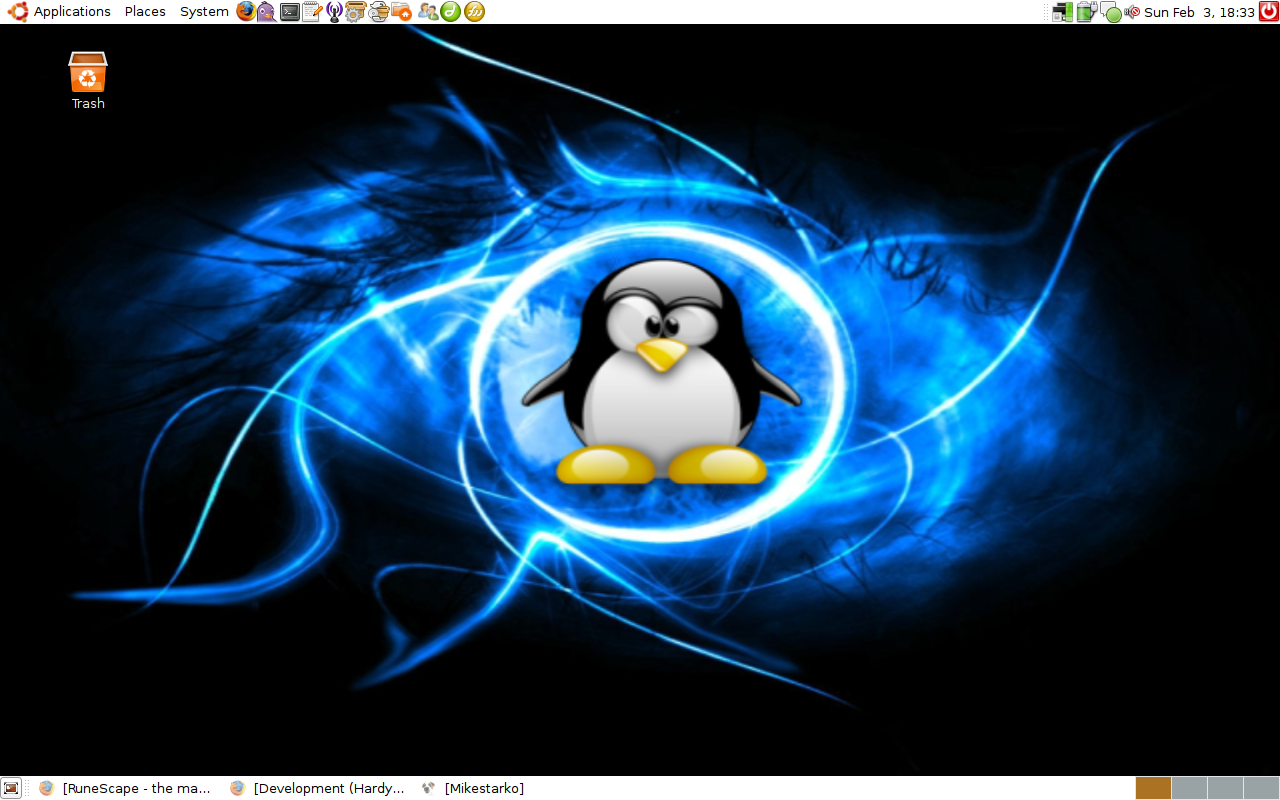
Task: Launch Pidgin messenger from the panel
Action: tap(267, 12)
